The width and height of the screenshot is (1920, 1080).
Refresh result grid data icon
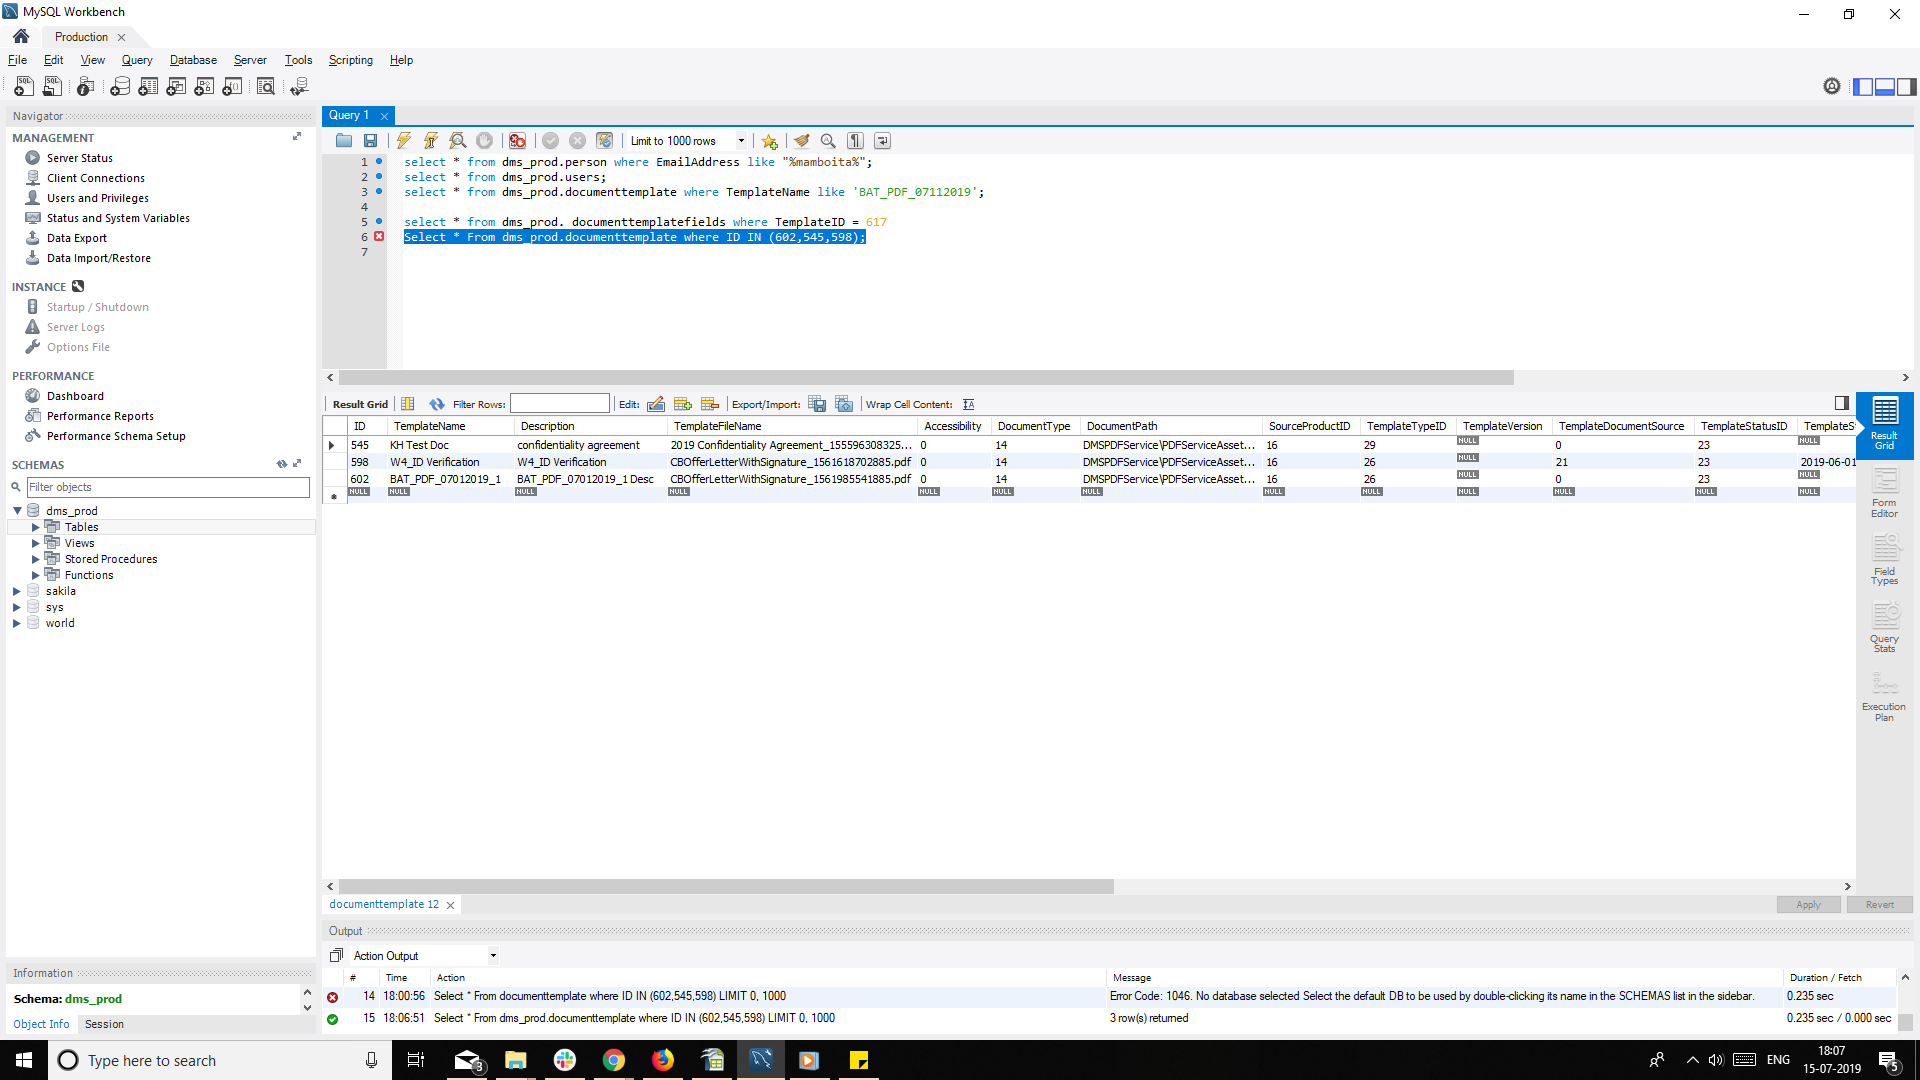(x=437, y=404)
